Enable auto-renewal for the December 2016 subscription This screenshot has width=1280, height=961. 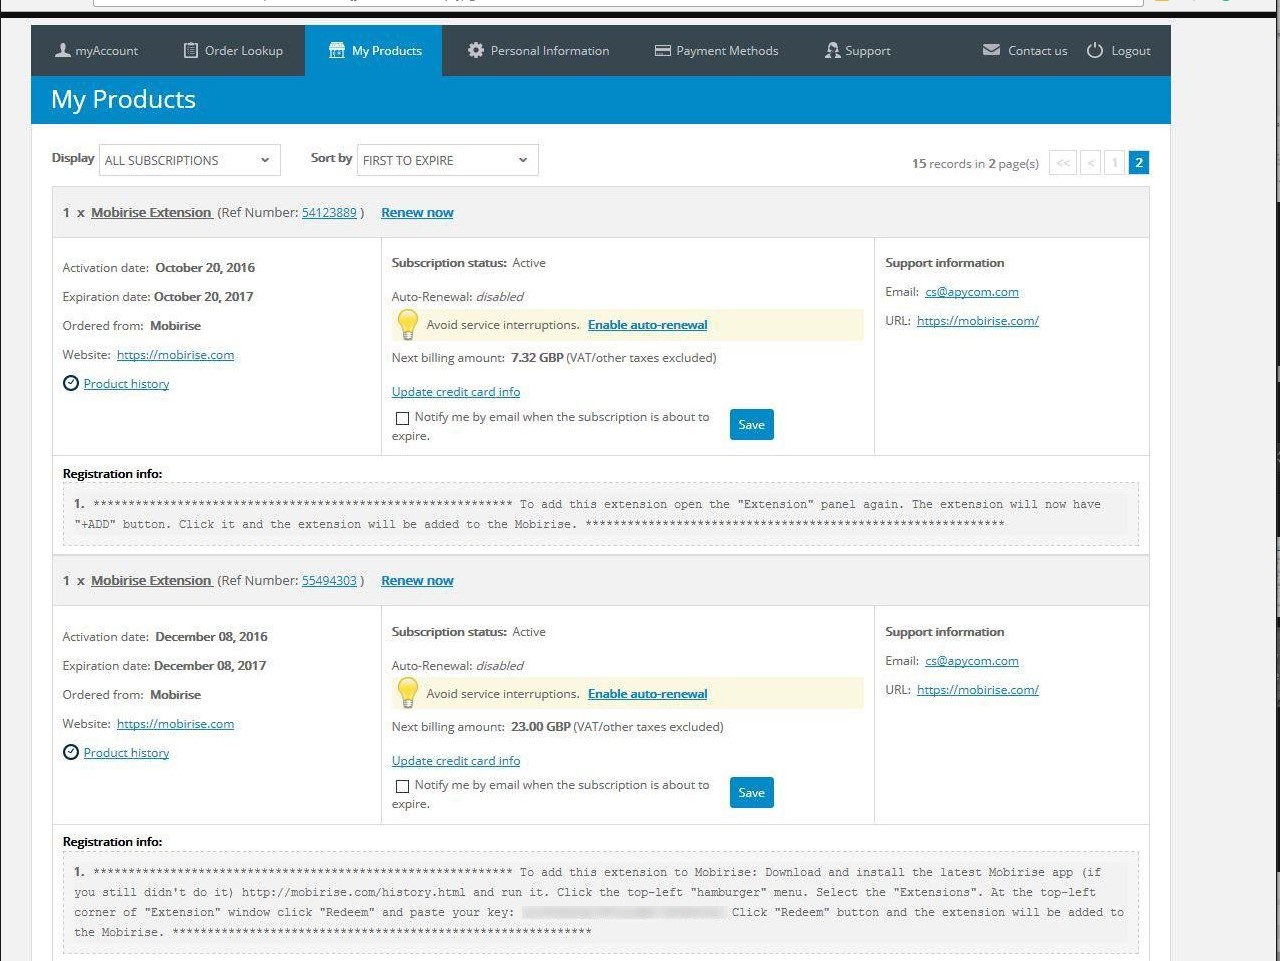click(x=647, y=694)
